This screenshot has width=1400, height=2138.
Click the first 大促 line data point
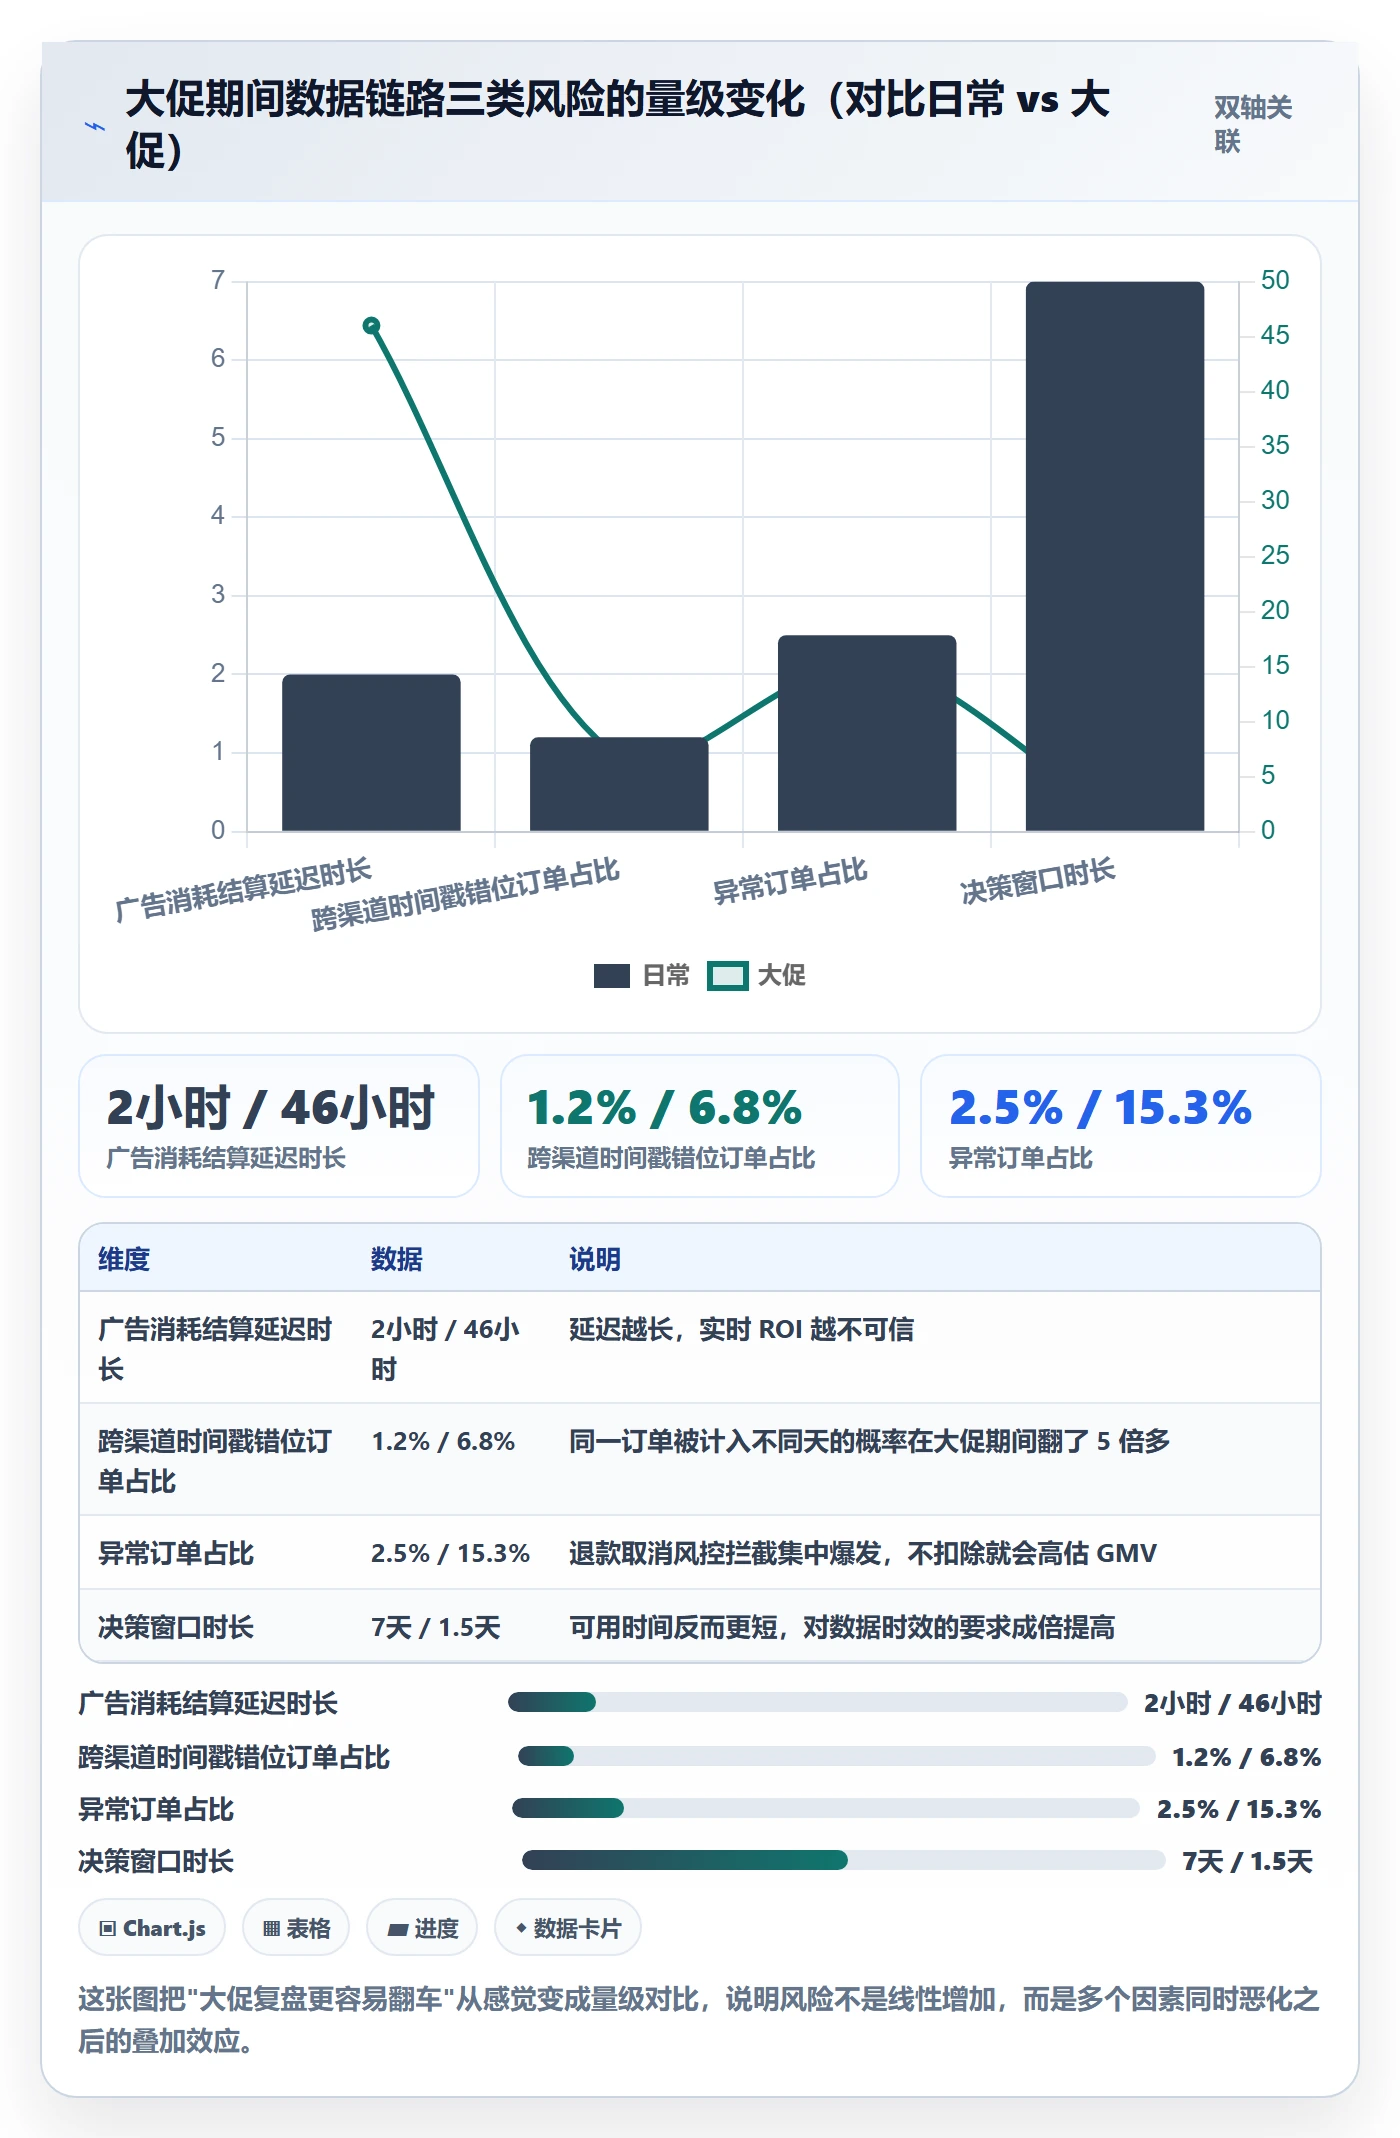pos(371,325)
